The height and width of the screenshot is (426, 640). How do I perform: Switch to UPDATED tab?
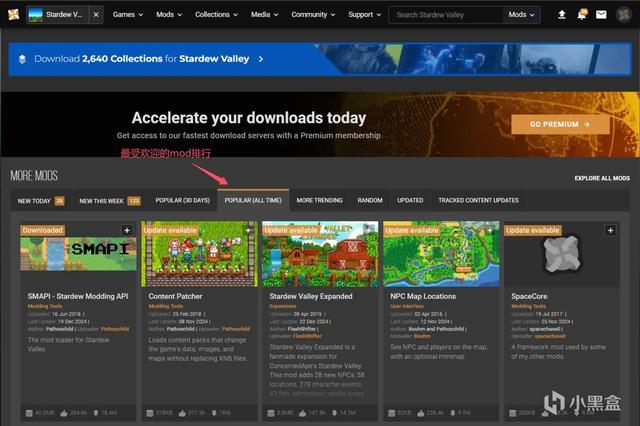pyautogui.click(x=410, y=200)
